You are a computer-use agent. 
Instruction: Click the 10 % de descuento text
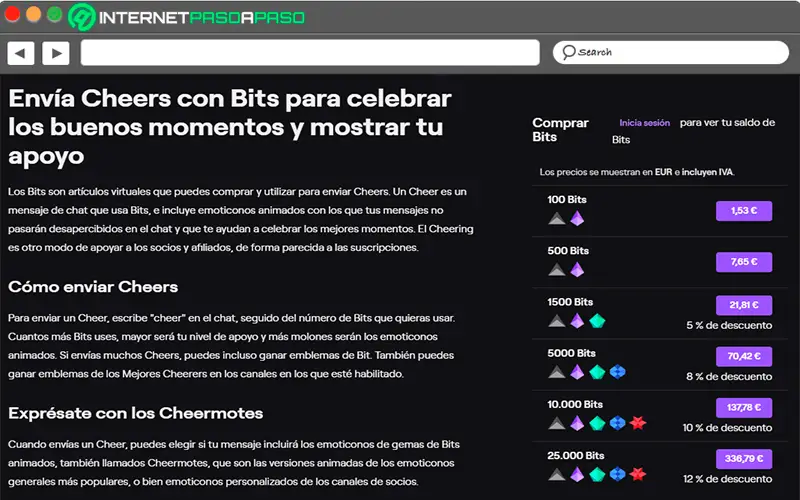click(727, 428)
